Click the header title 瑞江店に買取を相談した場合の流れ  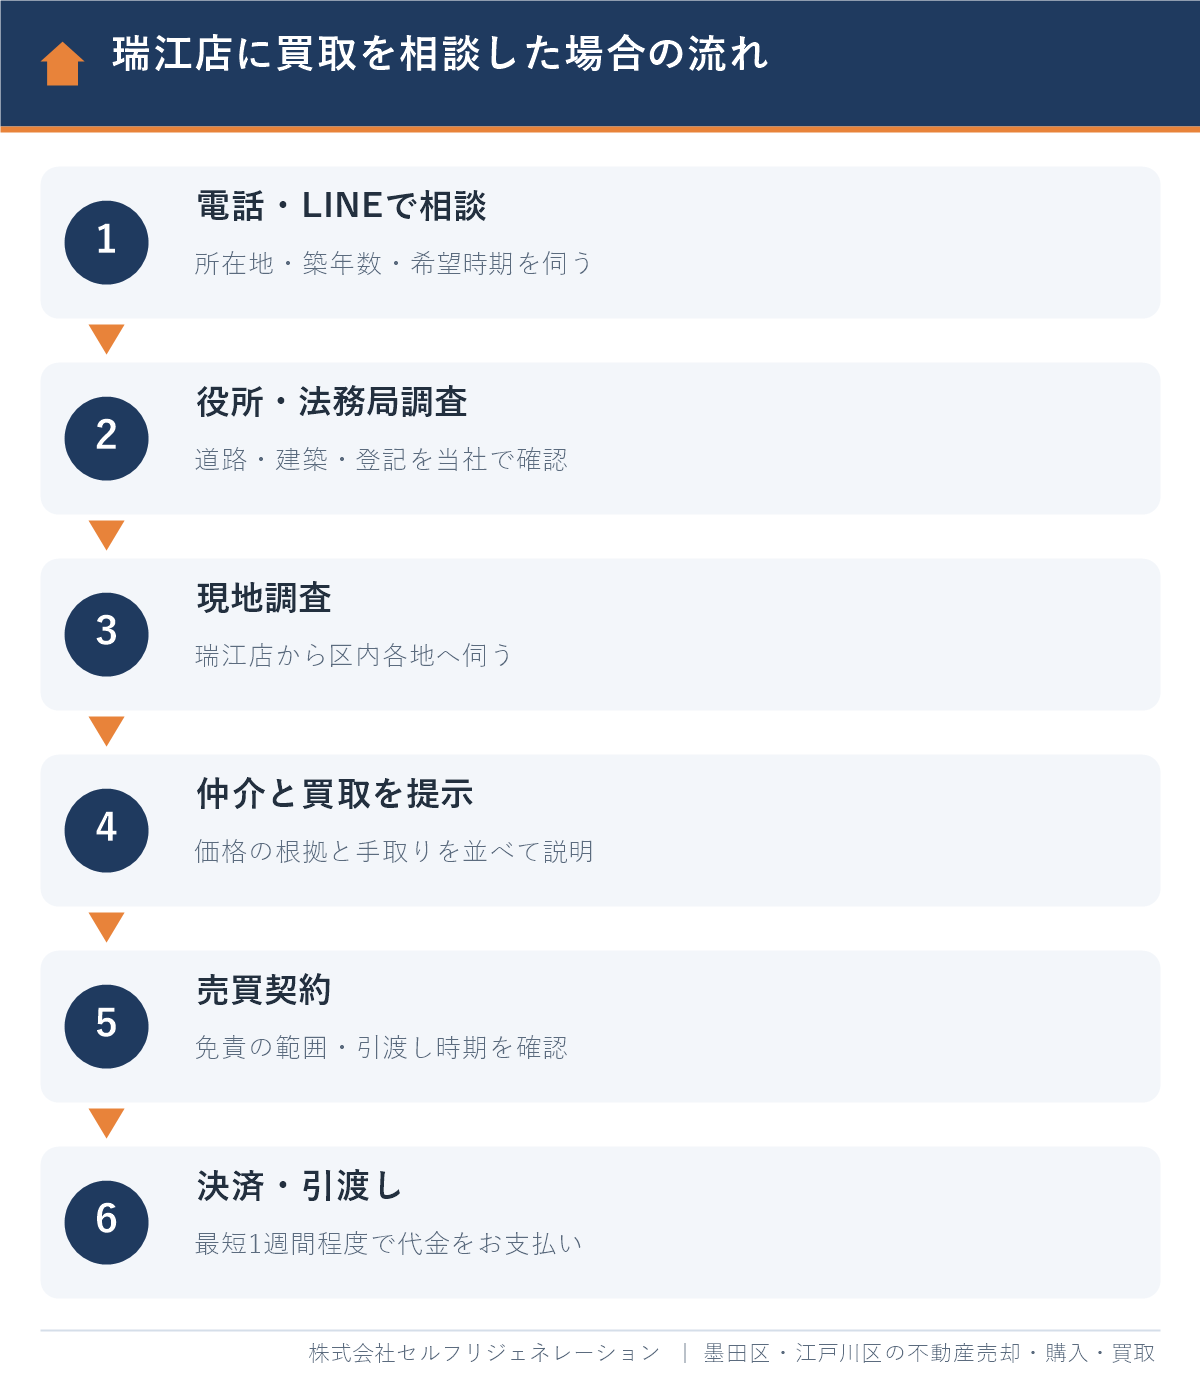point(440,54)
